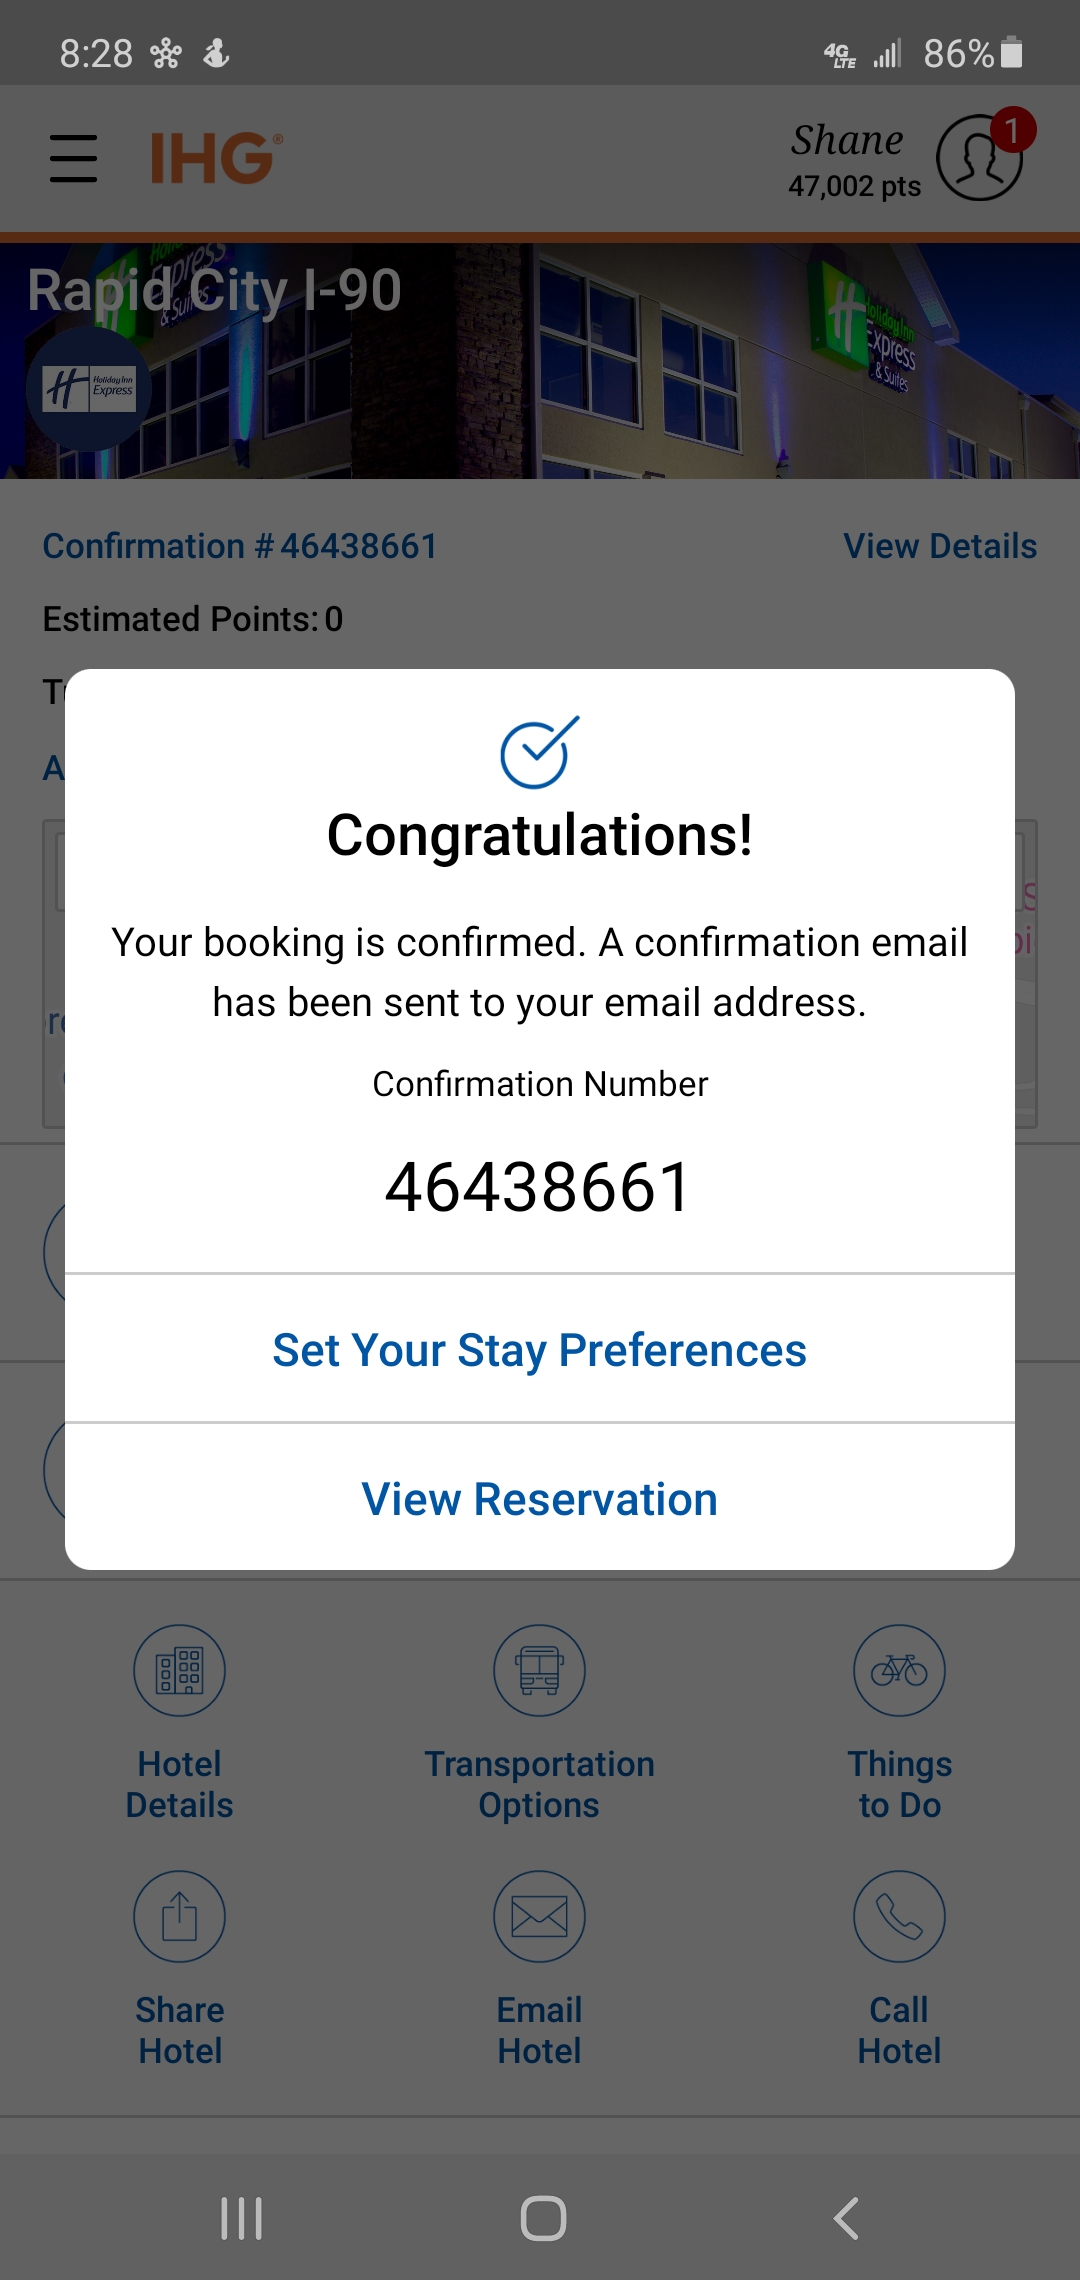Open Transportation Options bus icon
Viewport: 1080px width, 2280px height.
tap(539, 1671)
